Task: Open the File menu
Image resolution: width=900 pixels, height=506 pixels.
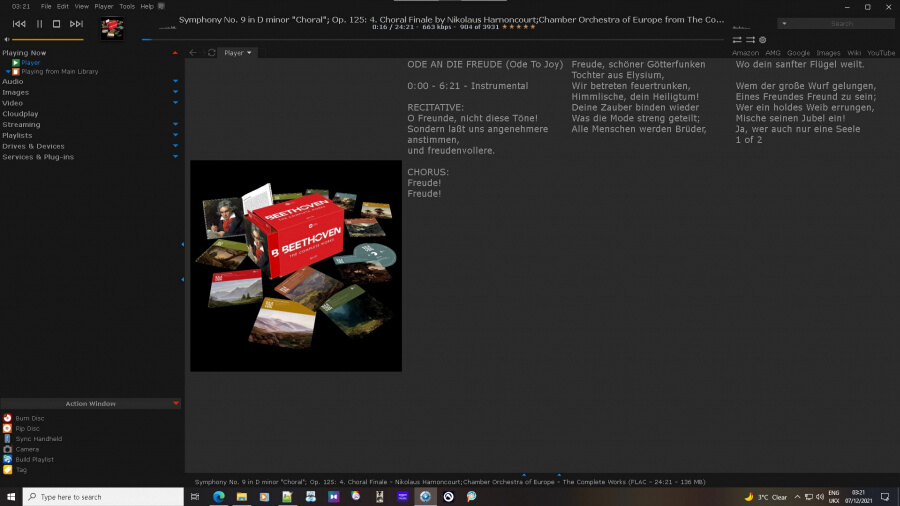Action: point(46,6)
